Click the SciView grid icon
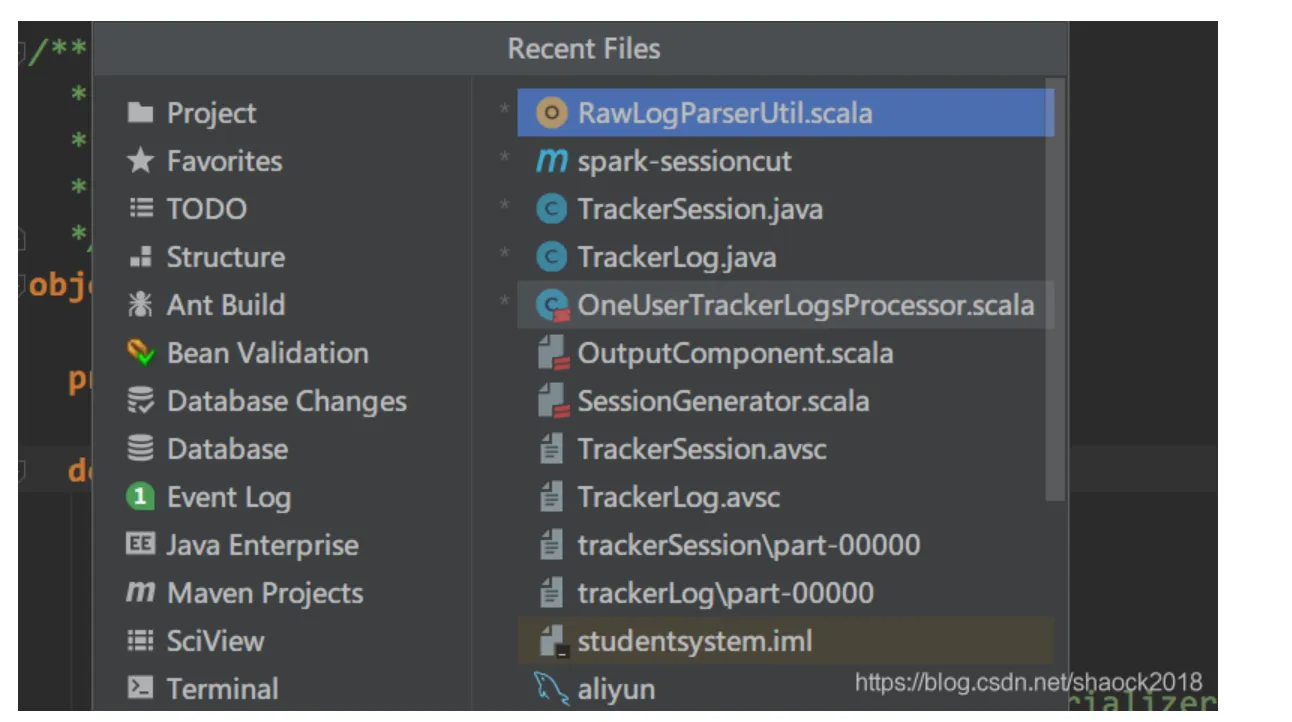Image resolution: width=1292 pixels, height=722 pixels. 141,641
